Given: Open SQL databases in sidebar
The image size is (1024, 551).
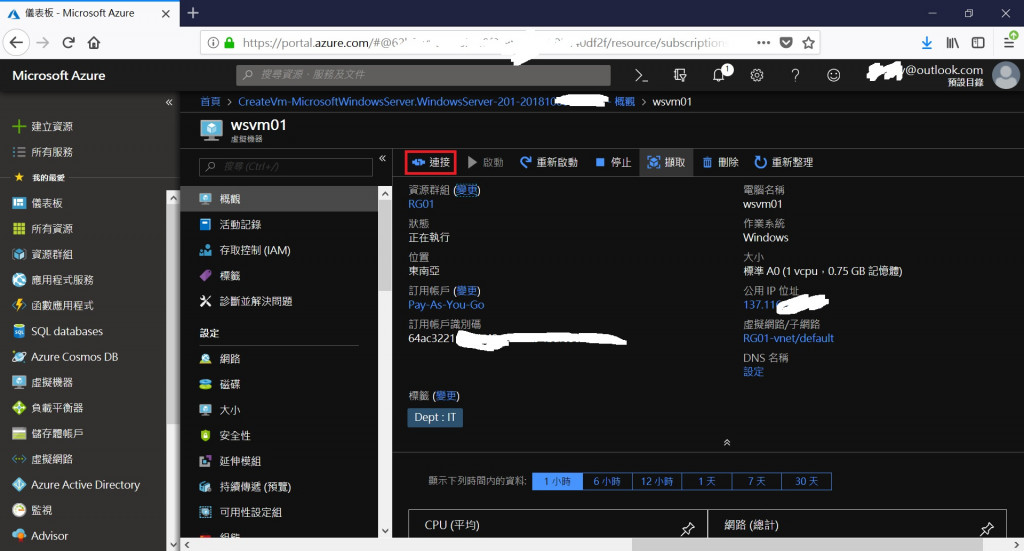Looking at the screenshot, I should coord(57,331).
